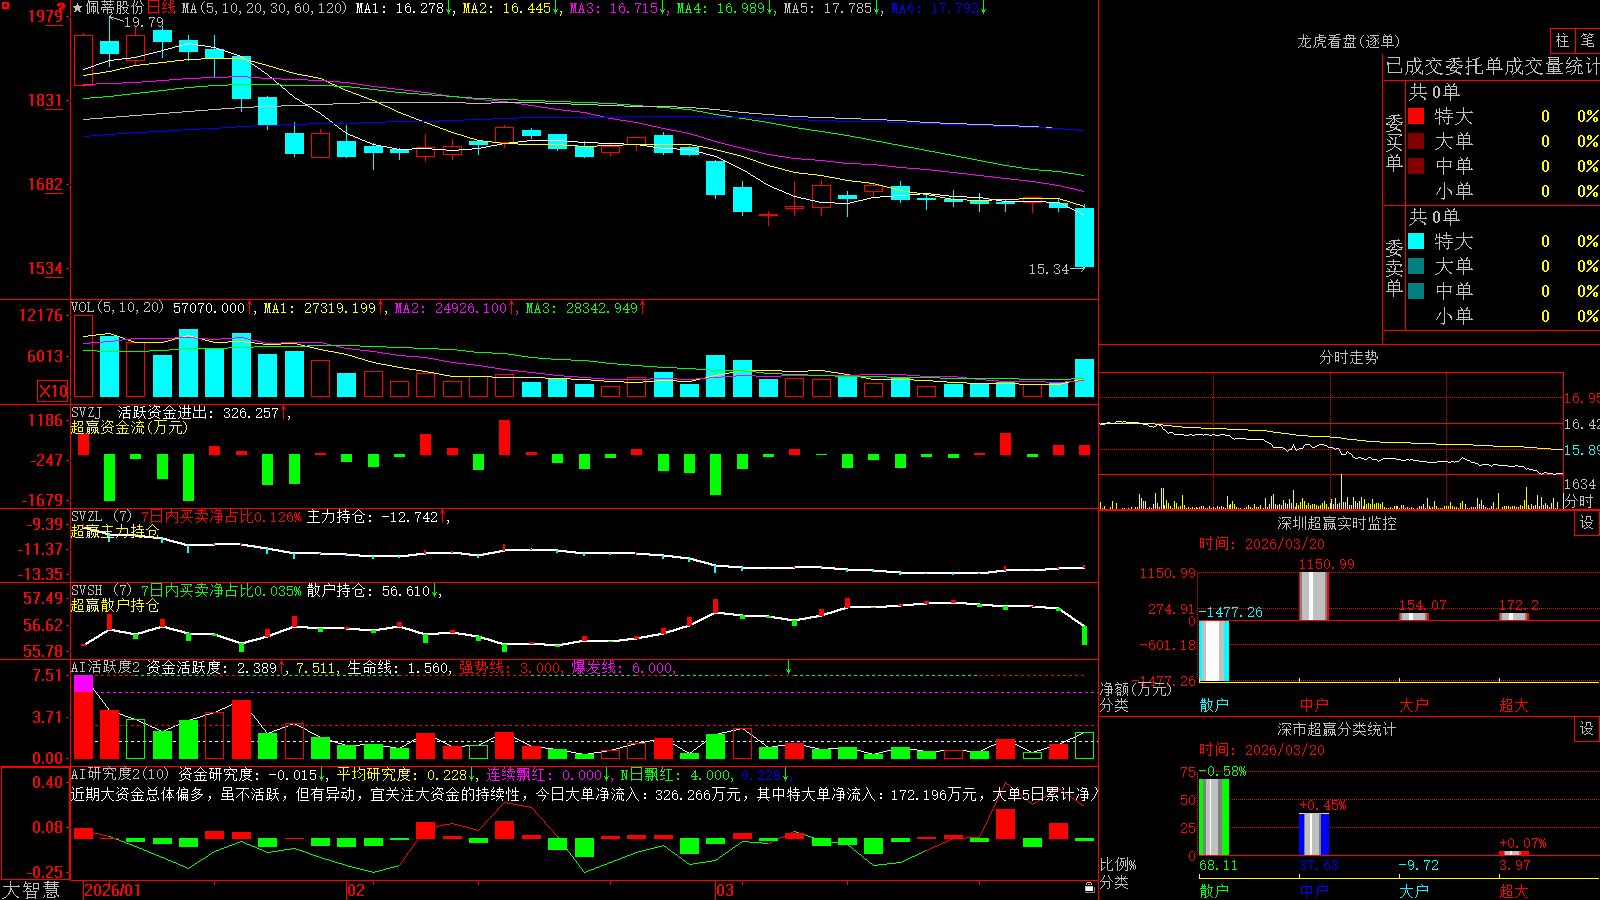
Task: Click the 已成交委托单成交量统计 header
Action: click(1492, 66)
